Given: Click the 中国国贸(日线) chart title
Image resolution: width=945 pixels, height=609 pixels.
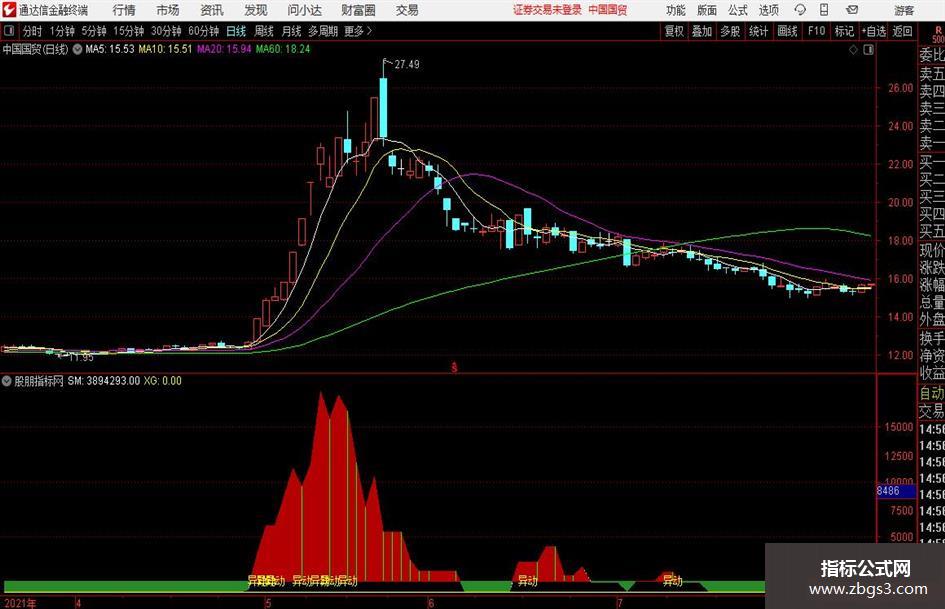Looking at the screenshot, I should [35, 49].
